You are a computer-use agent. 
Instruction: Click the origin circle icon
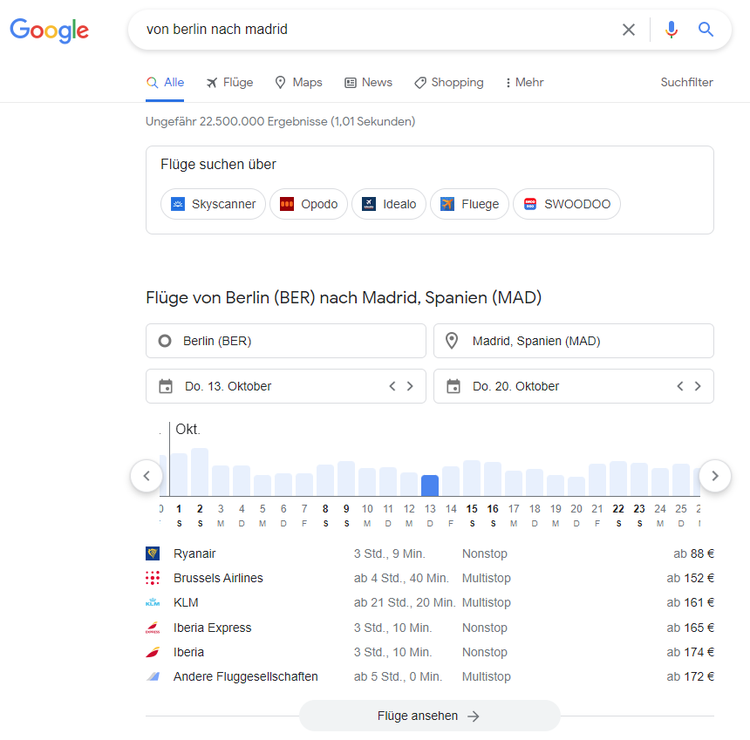(x=165, y=341)
